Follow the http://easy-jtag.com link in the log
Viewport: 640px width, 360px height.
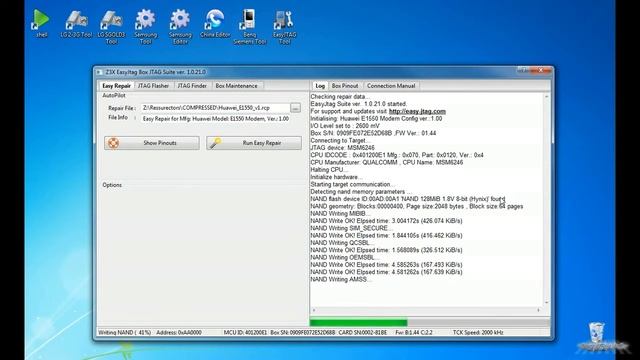tap(417, 111)
